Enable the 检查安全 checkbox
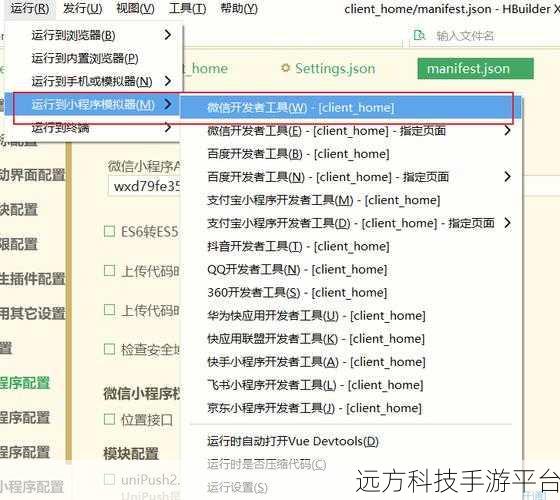The height and width of the screenshot is (500, 560). pos(109,349)
